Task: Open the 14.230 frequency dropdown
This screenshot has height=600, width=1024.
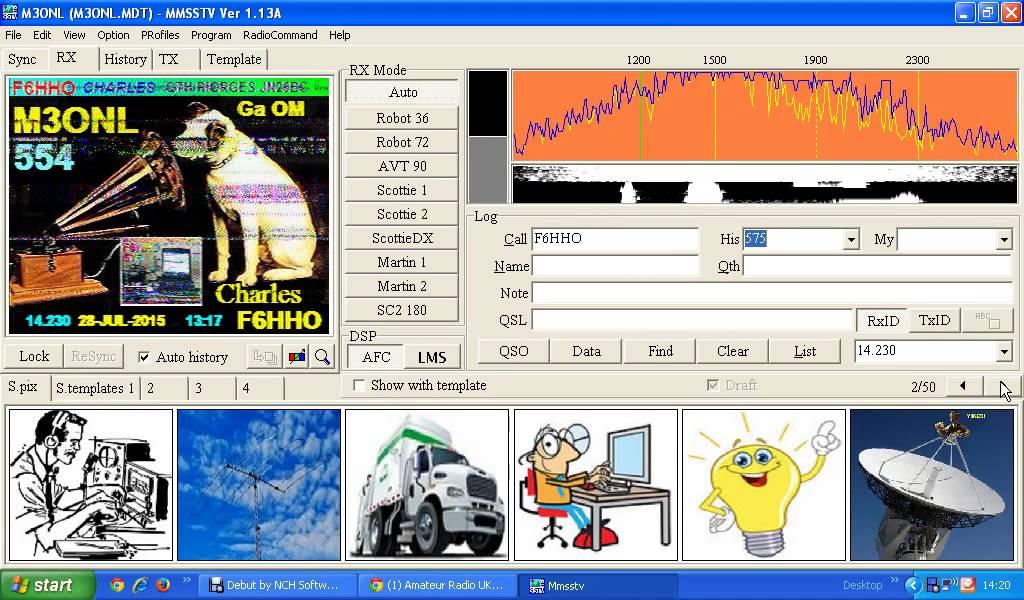Action: [x=1004, y=351]
